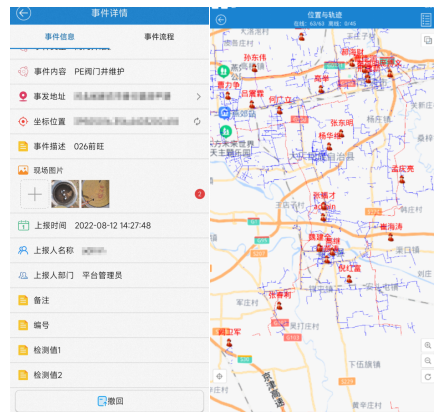
Task: Select the 孙东伟 worker marker
Action: (x=255, y=68)
